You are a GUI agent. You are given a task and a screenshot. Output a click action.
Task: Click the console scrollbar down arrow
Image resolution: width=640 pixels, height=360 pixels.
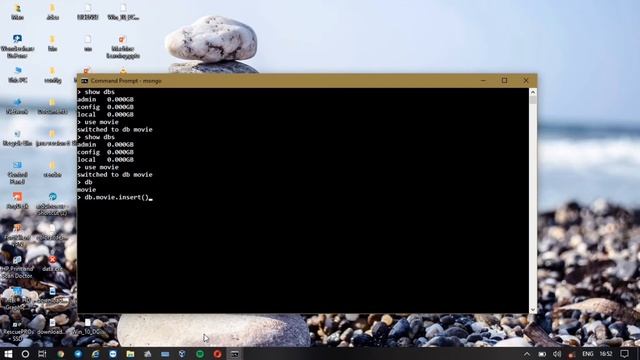pyautogui.click(x=533, y=310)
